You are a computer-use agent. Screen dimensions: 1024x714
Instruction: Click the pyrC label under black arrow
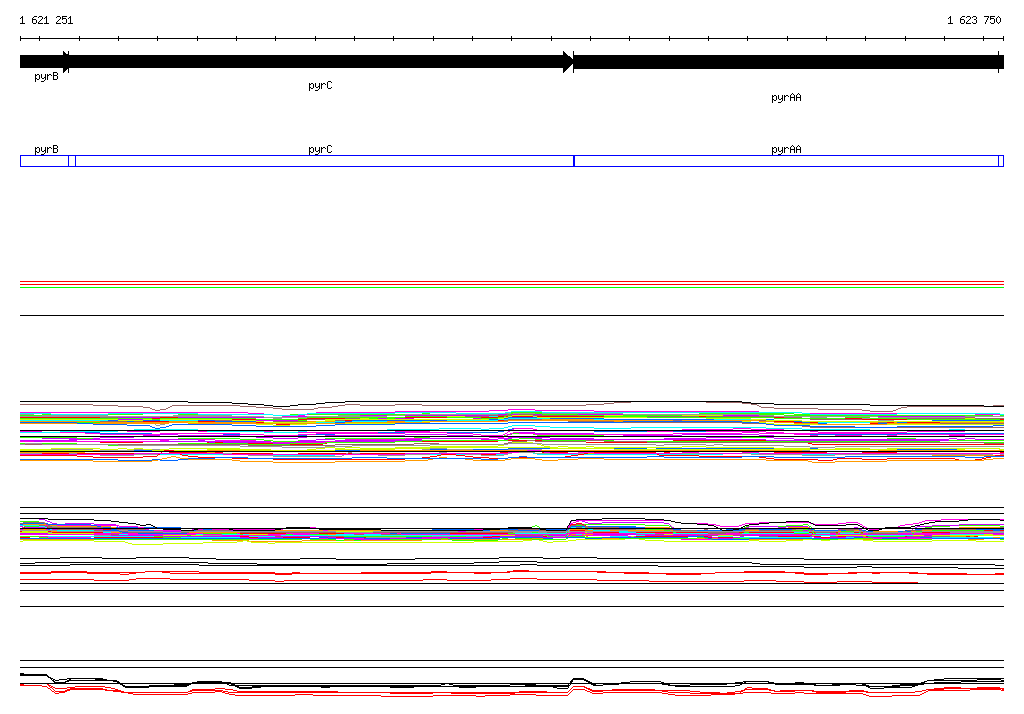point(320,86)
